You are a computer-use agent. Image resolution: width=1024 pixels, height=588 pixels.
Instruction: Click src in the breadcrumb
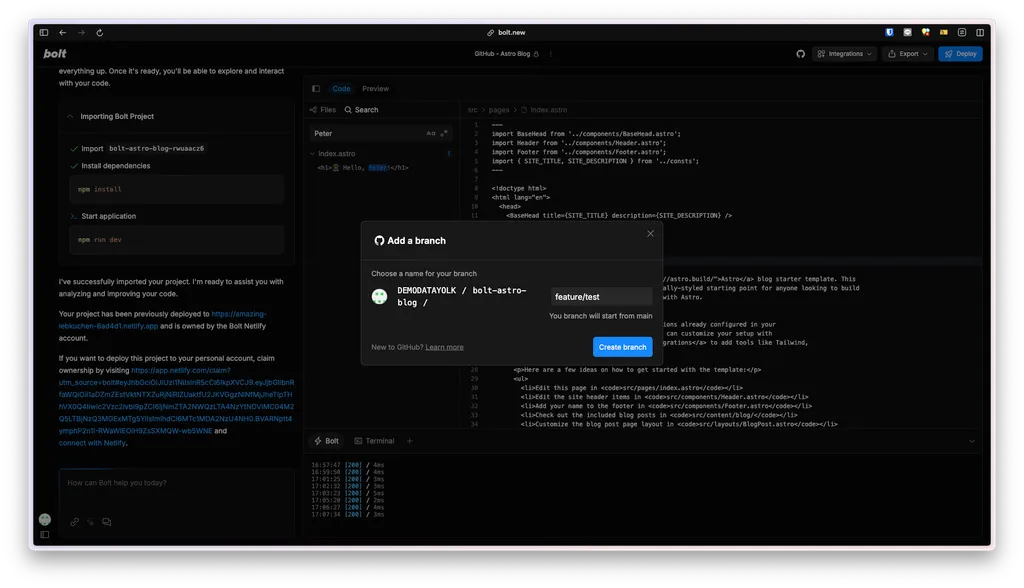point(472,110)
